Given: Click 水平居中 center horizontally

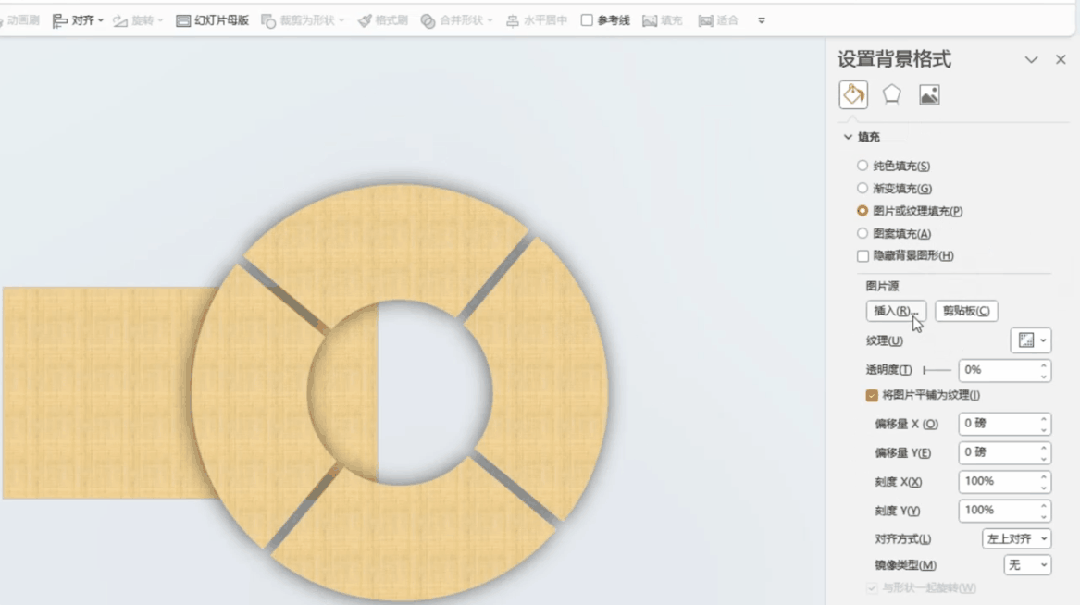Looking at the screenshot, I should (536, 21).
